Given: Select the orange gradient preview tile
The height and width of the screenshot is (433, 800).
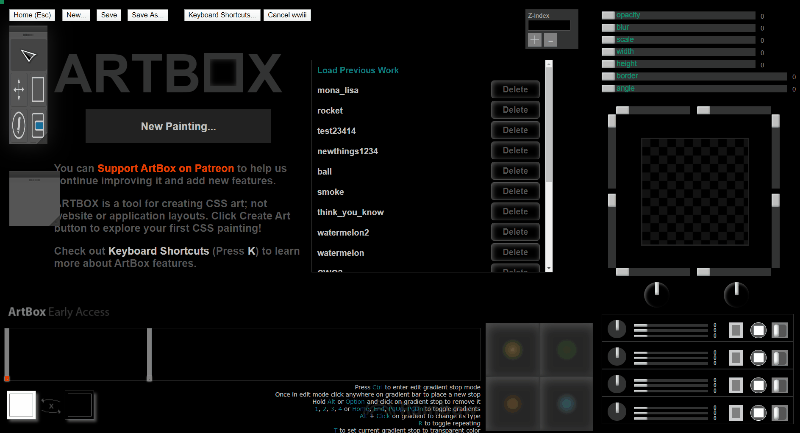Looking at the screenshot, I should [512, 404].
